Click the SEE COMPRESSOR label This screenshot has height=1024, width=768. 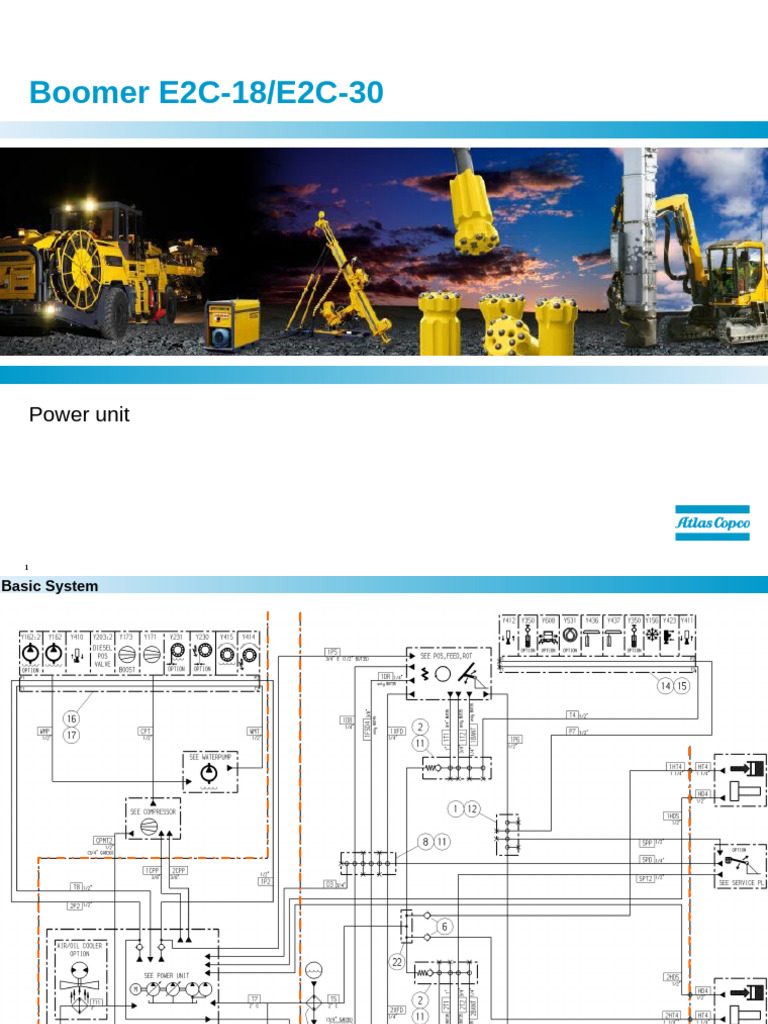point(153,812)
